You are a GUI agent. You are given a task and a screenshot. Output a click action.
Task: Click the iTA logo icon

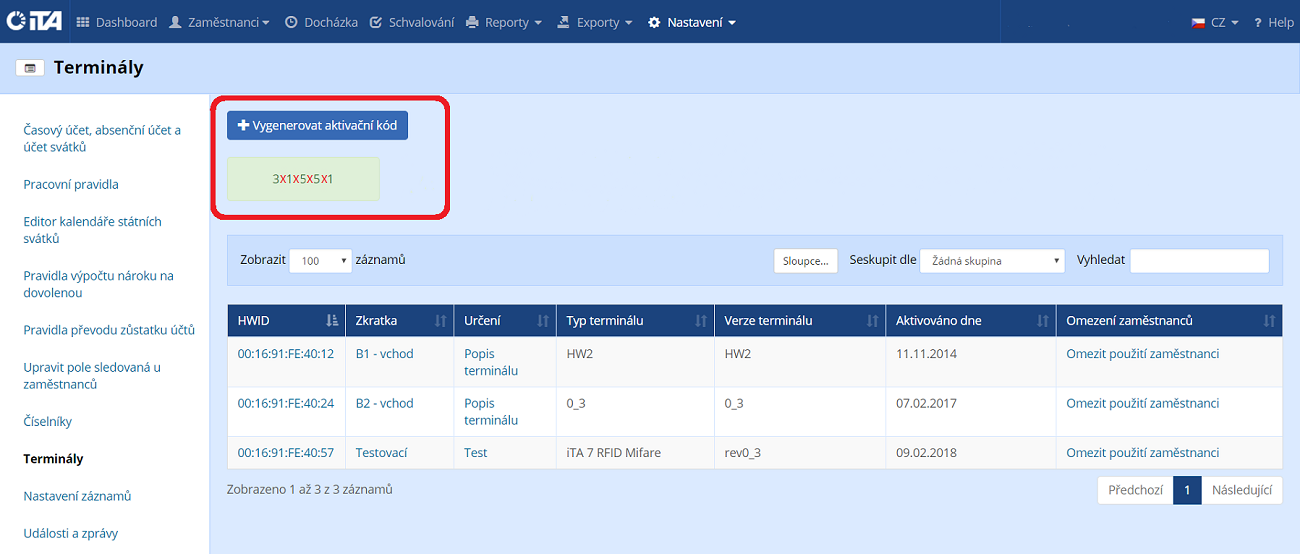36,22
